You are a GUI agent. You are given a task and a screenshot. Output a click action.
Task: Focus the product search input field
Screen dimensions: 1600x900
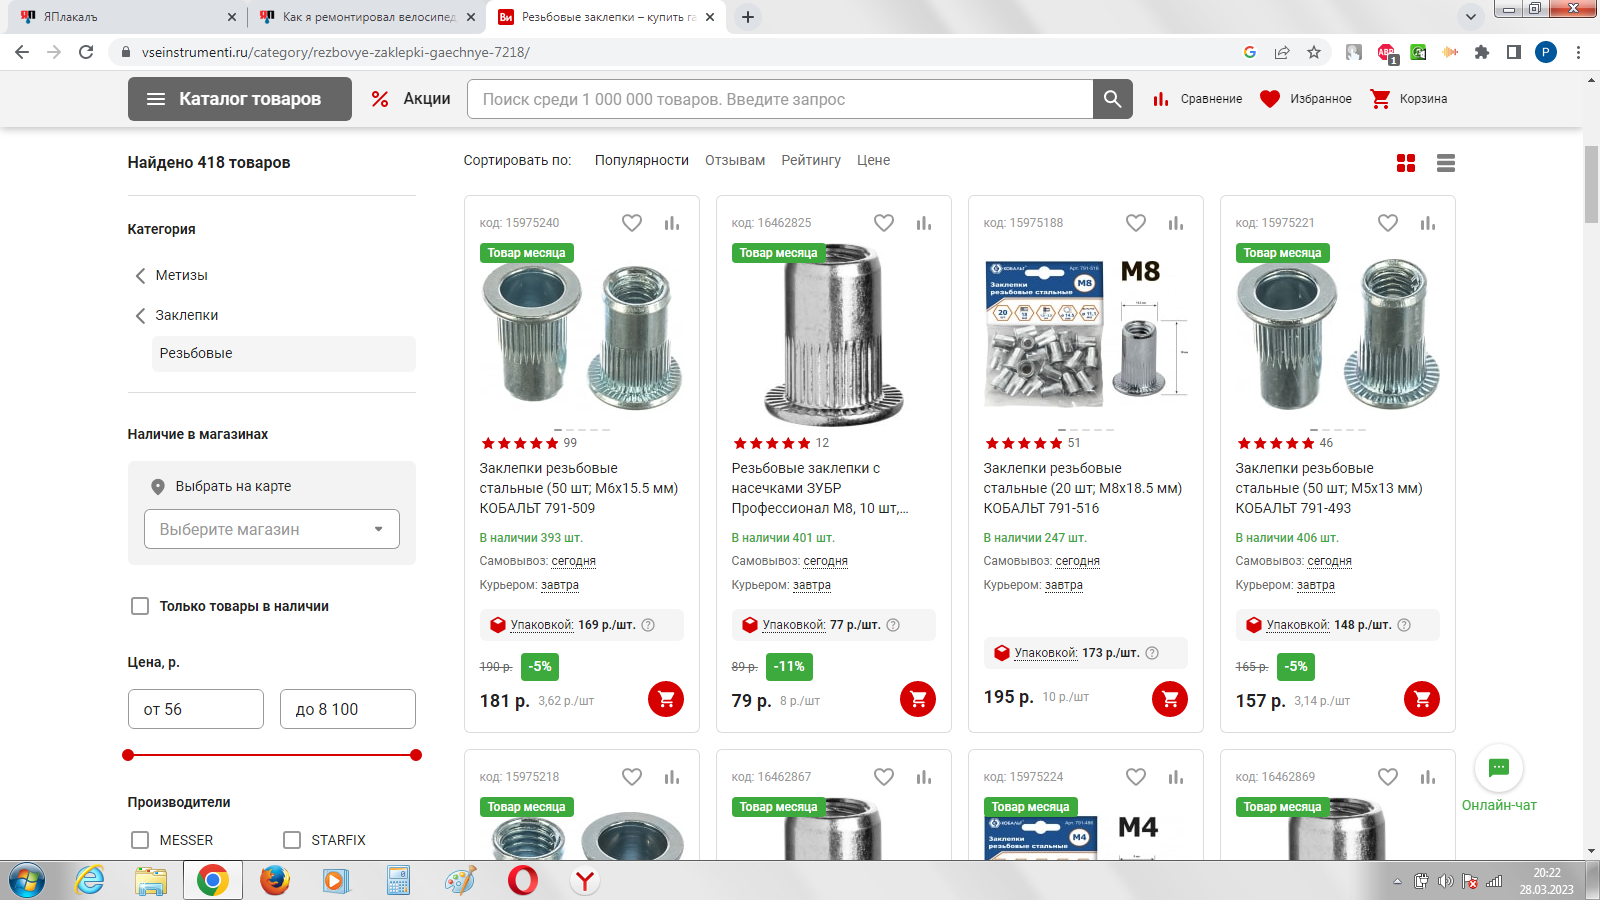point(780,99)
